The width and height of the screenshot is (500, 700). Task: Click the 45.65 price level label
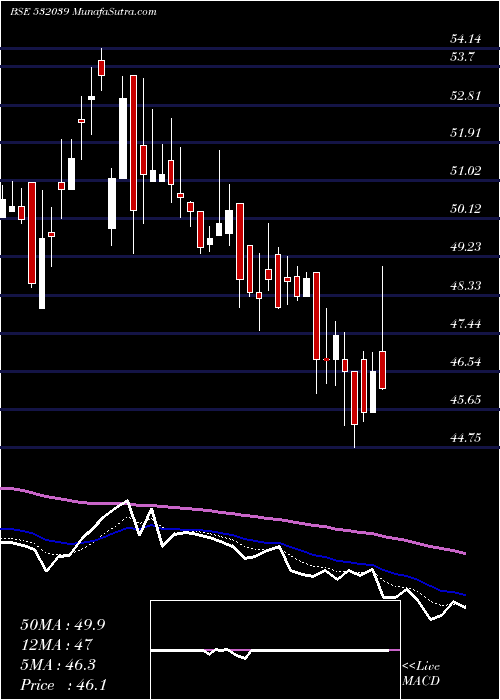click(x=466, y=400)
